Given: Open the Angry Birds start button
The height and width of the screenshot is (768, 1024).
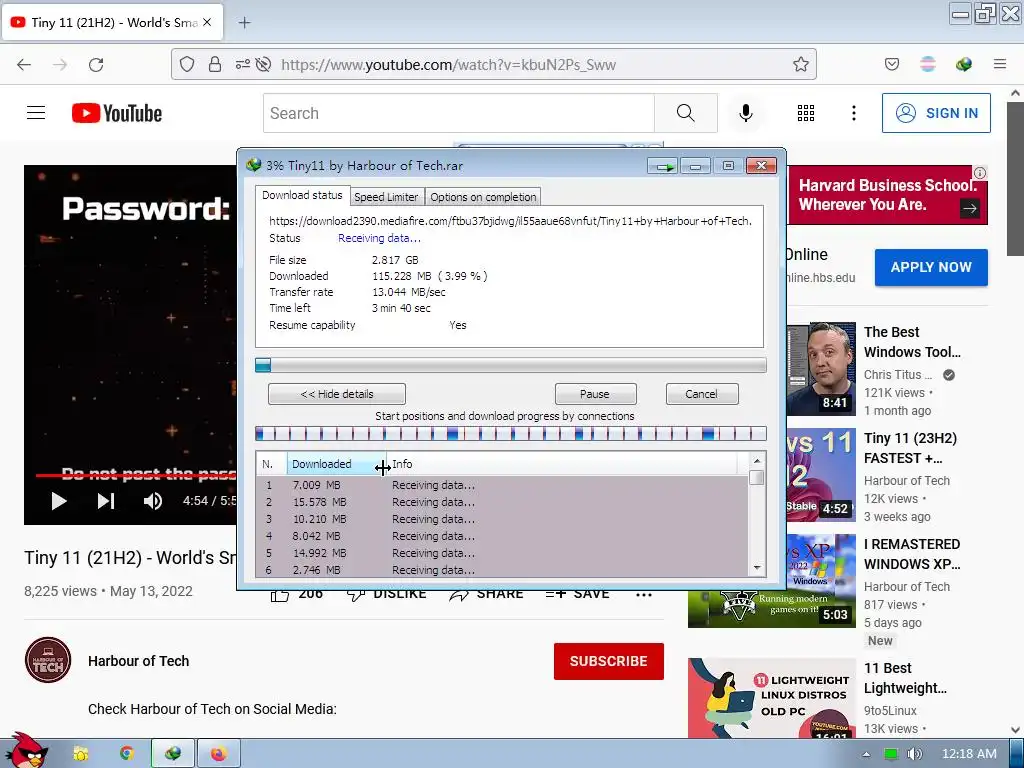Looking at the screenshot, I should tap(25, 751).
